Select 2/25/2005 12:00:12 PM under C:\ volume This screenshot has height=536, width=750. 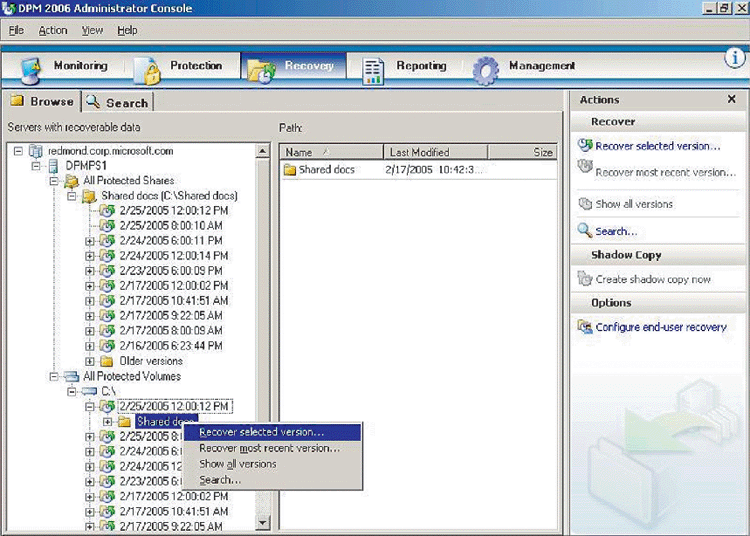click(174, 406)
